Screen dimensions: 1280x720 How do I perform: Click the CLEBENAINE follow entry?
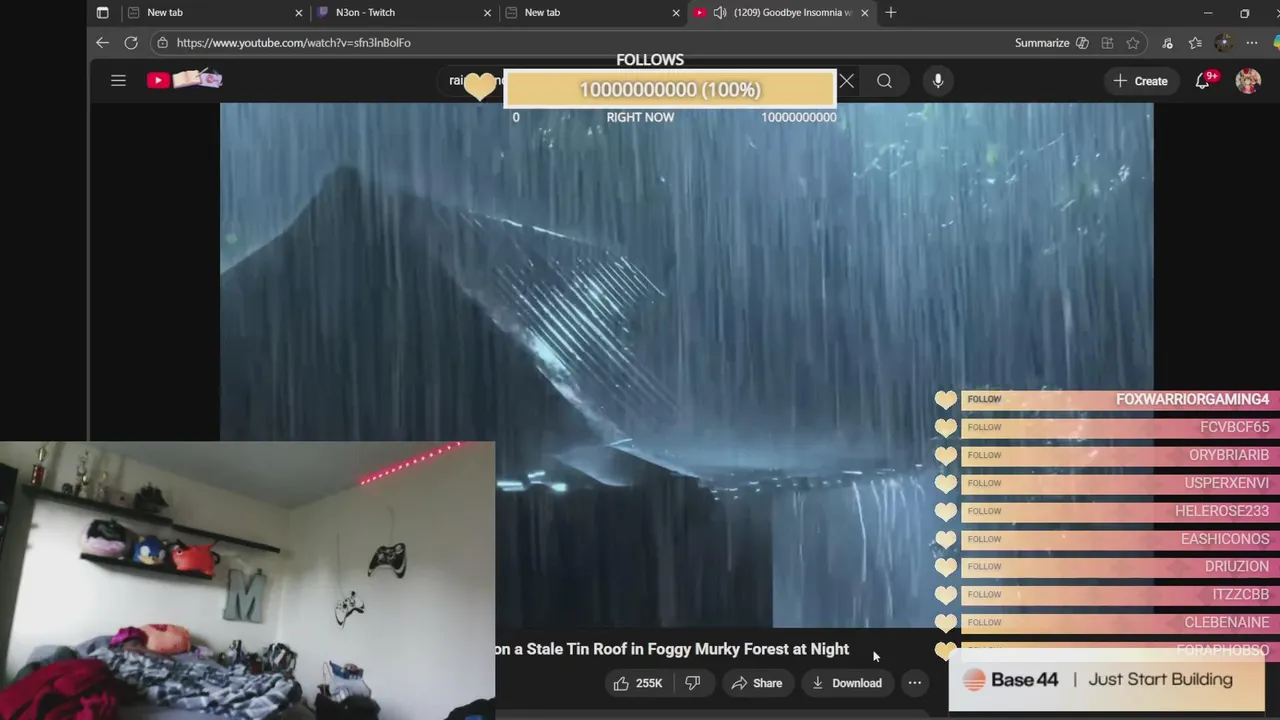[x=1107, y=622]
